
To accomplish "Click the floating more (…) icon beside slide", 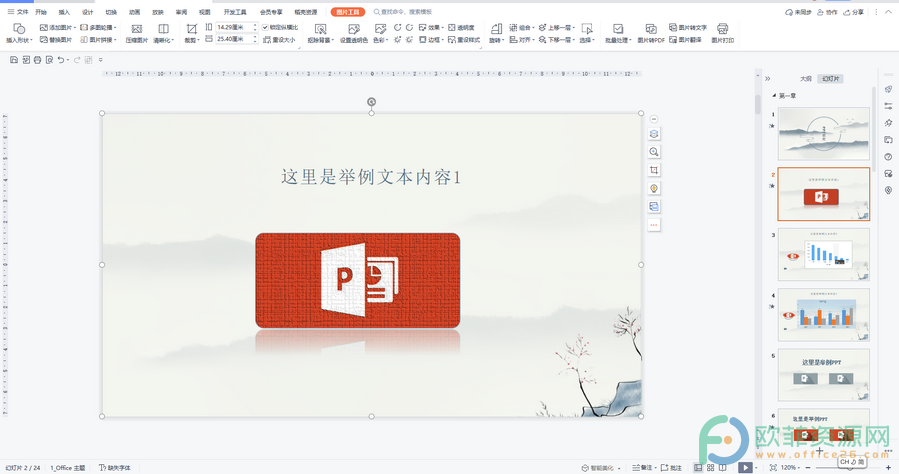I will 654,225.
